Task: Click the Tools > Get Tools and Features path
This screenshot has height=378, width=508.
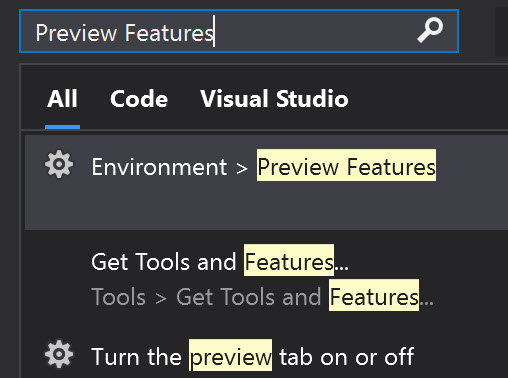Action: [x=263, y=296]
